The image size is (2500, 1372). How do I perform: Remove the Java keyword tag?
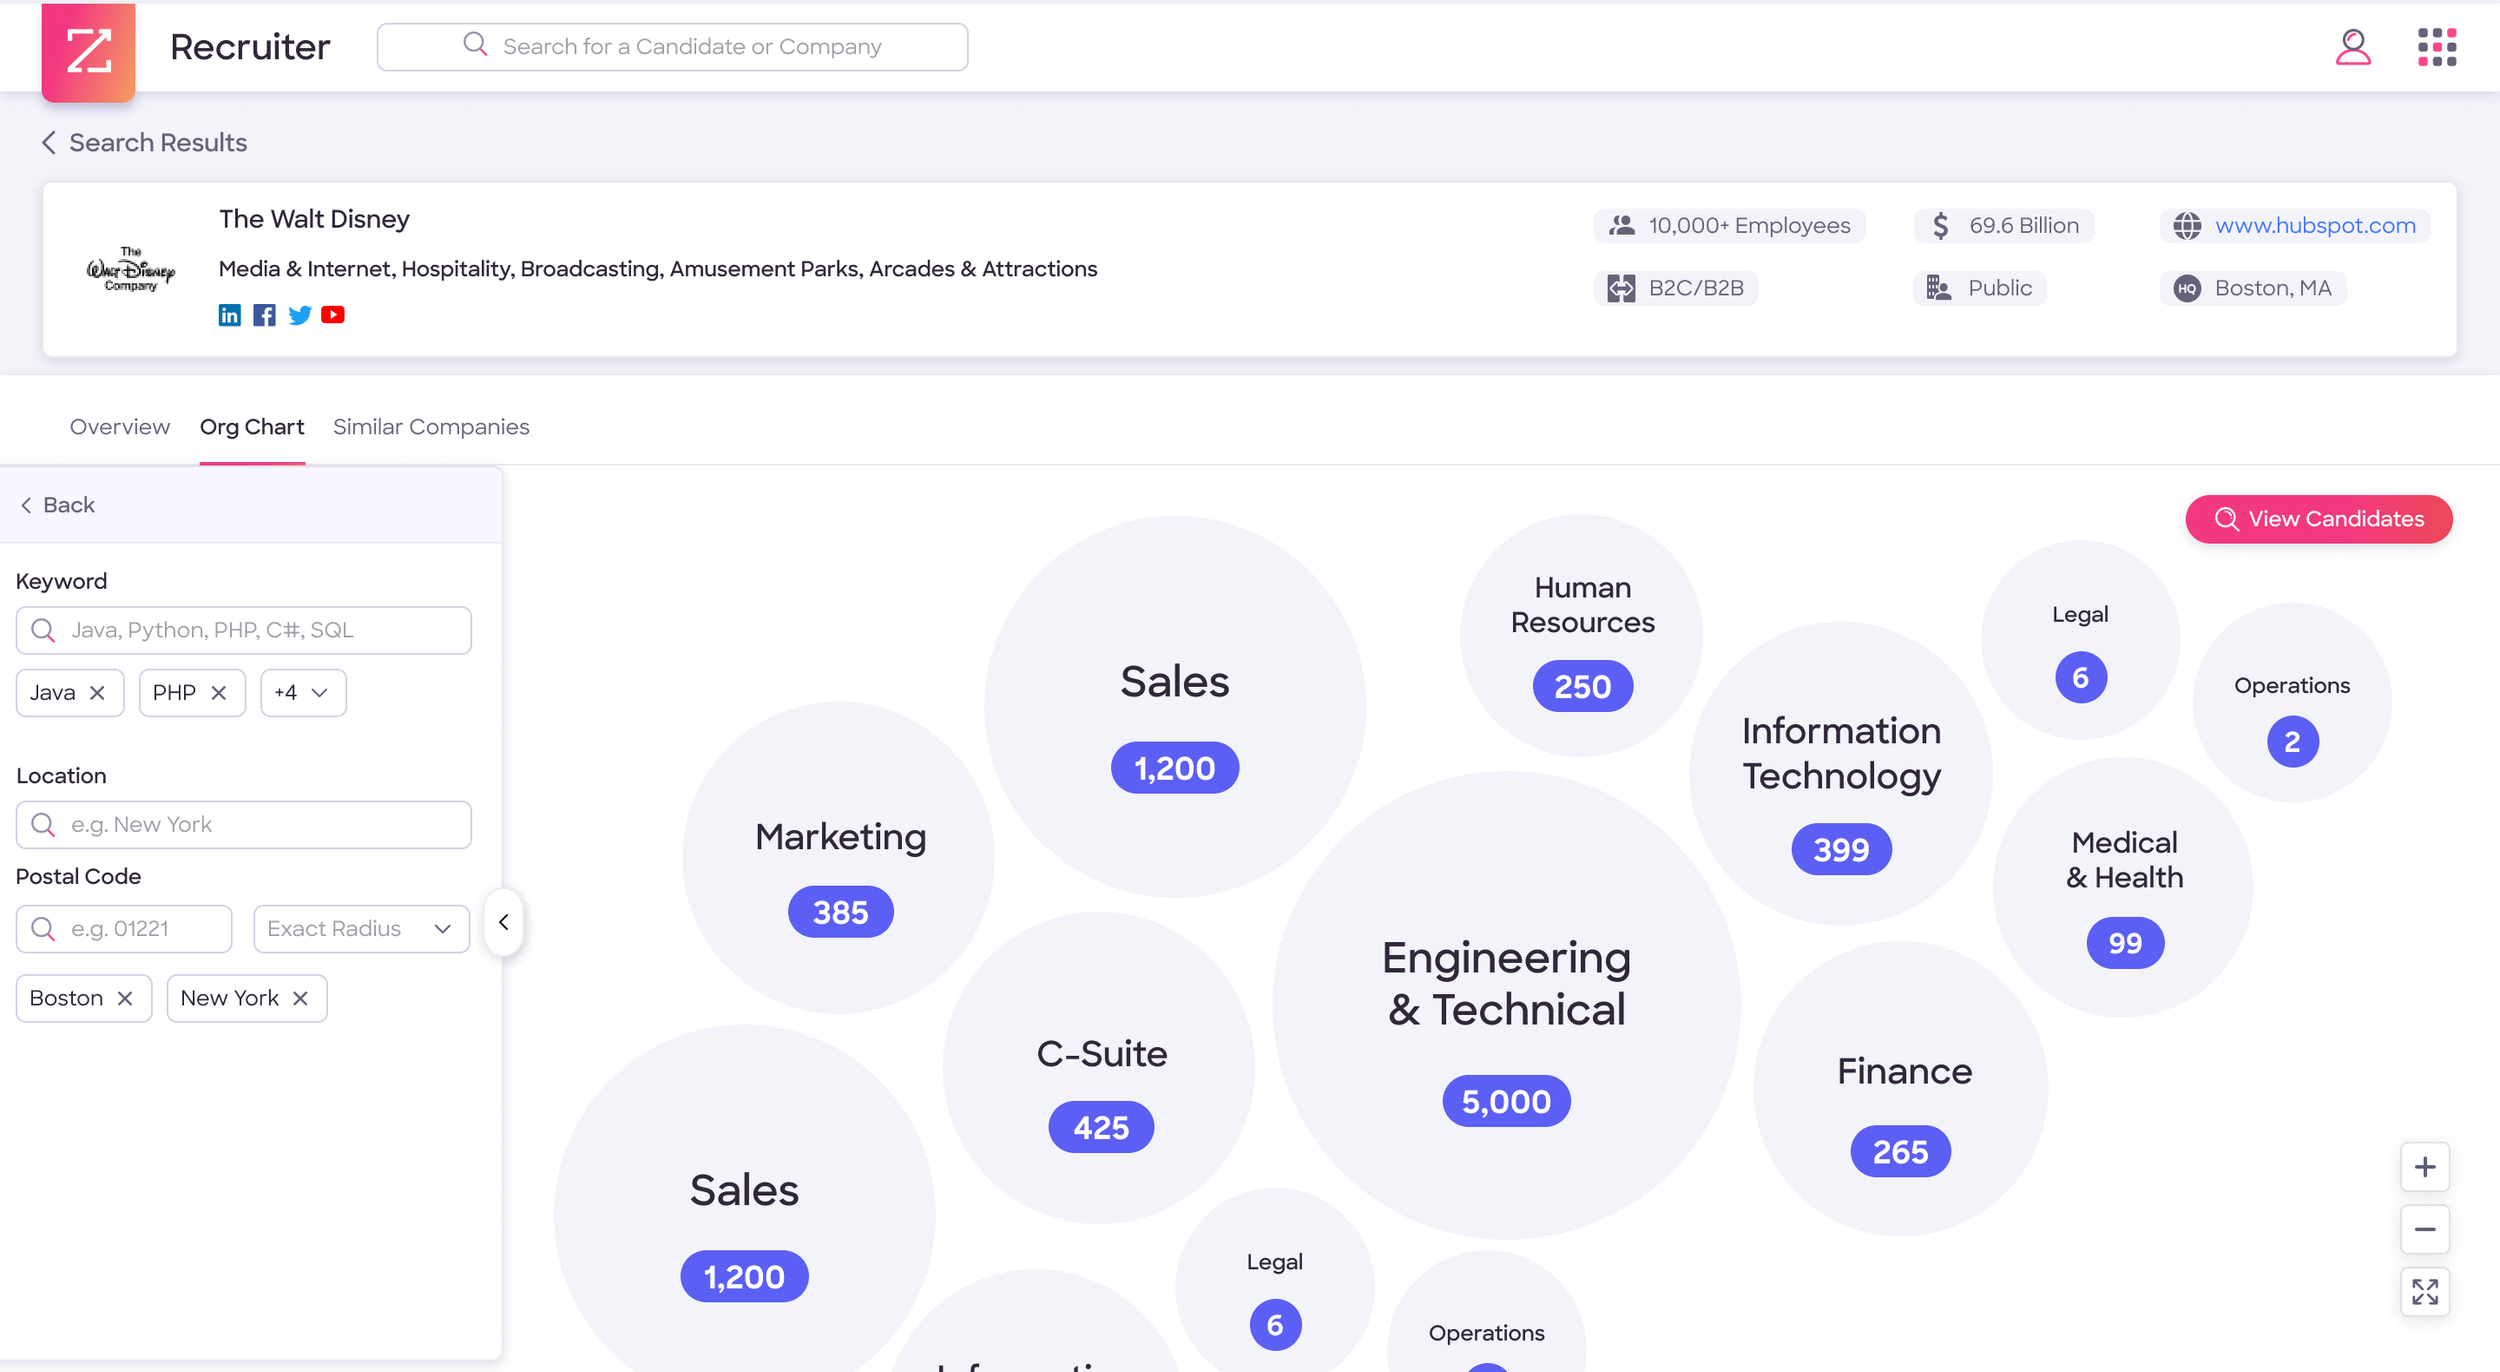(97, 692)
